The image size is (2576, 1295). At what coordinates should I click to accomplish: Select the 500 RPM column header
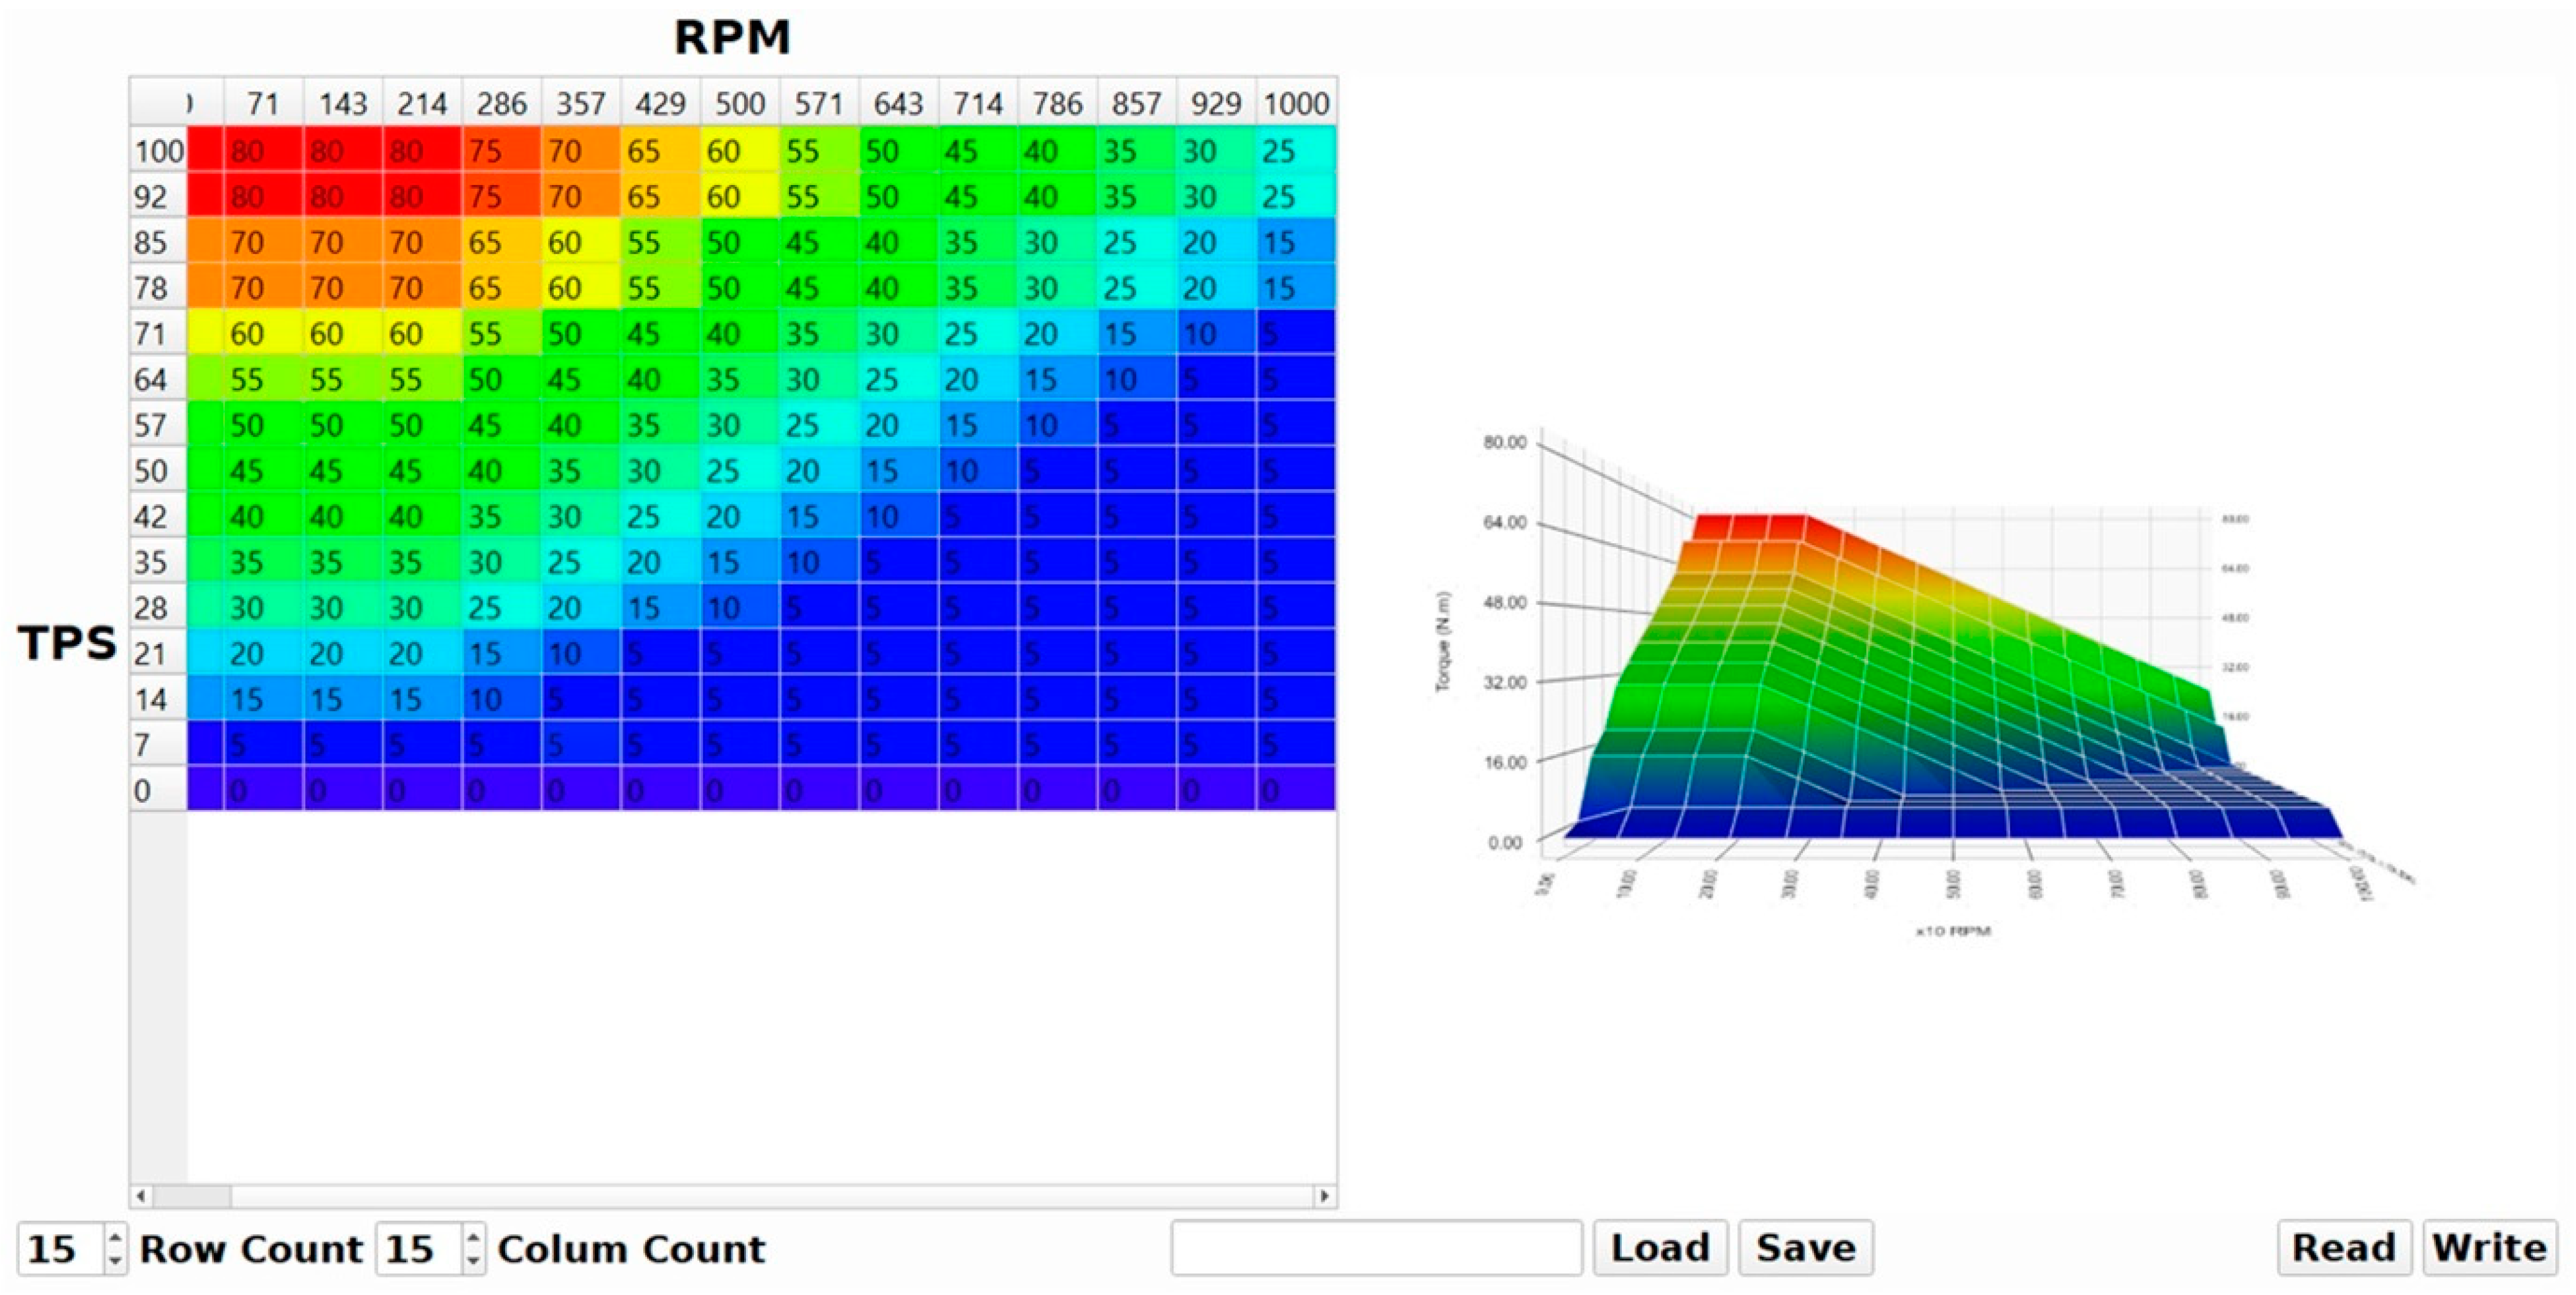point(739,103)
